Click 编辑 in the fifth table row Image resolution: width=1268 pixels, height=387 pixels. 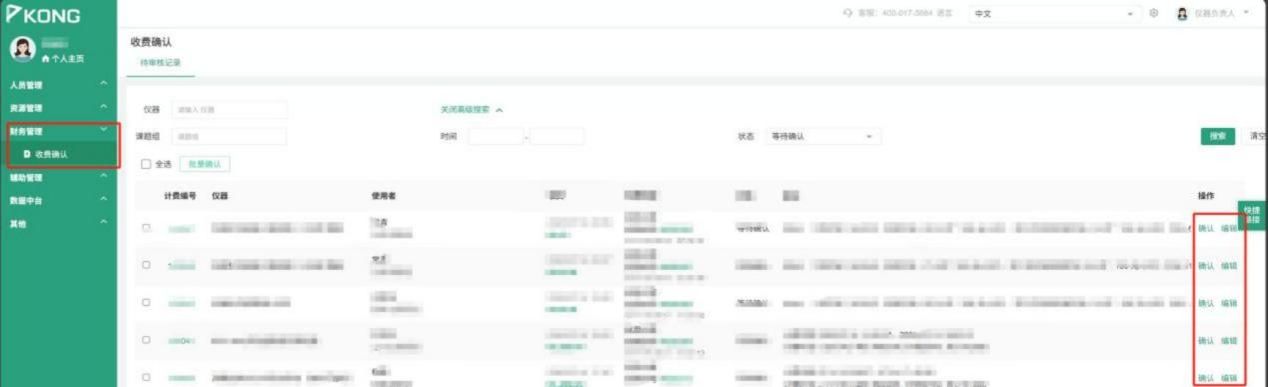[1229, 377]
